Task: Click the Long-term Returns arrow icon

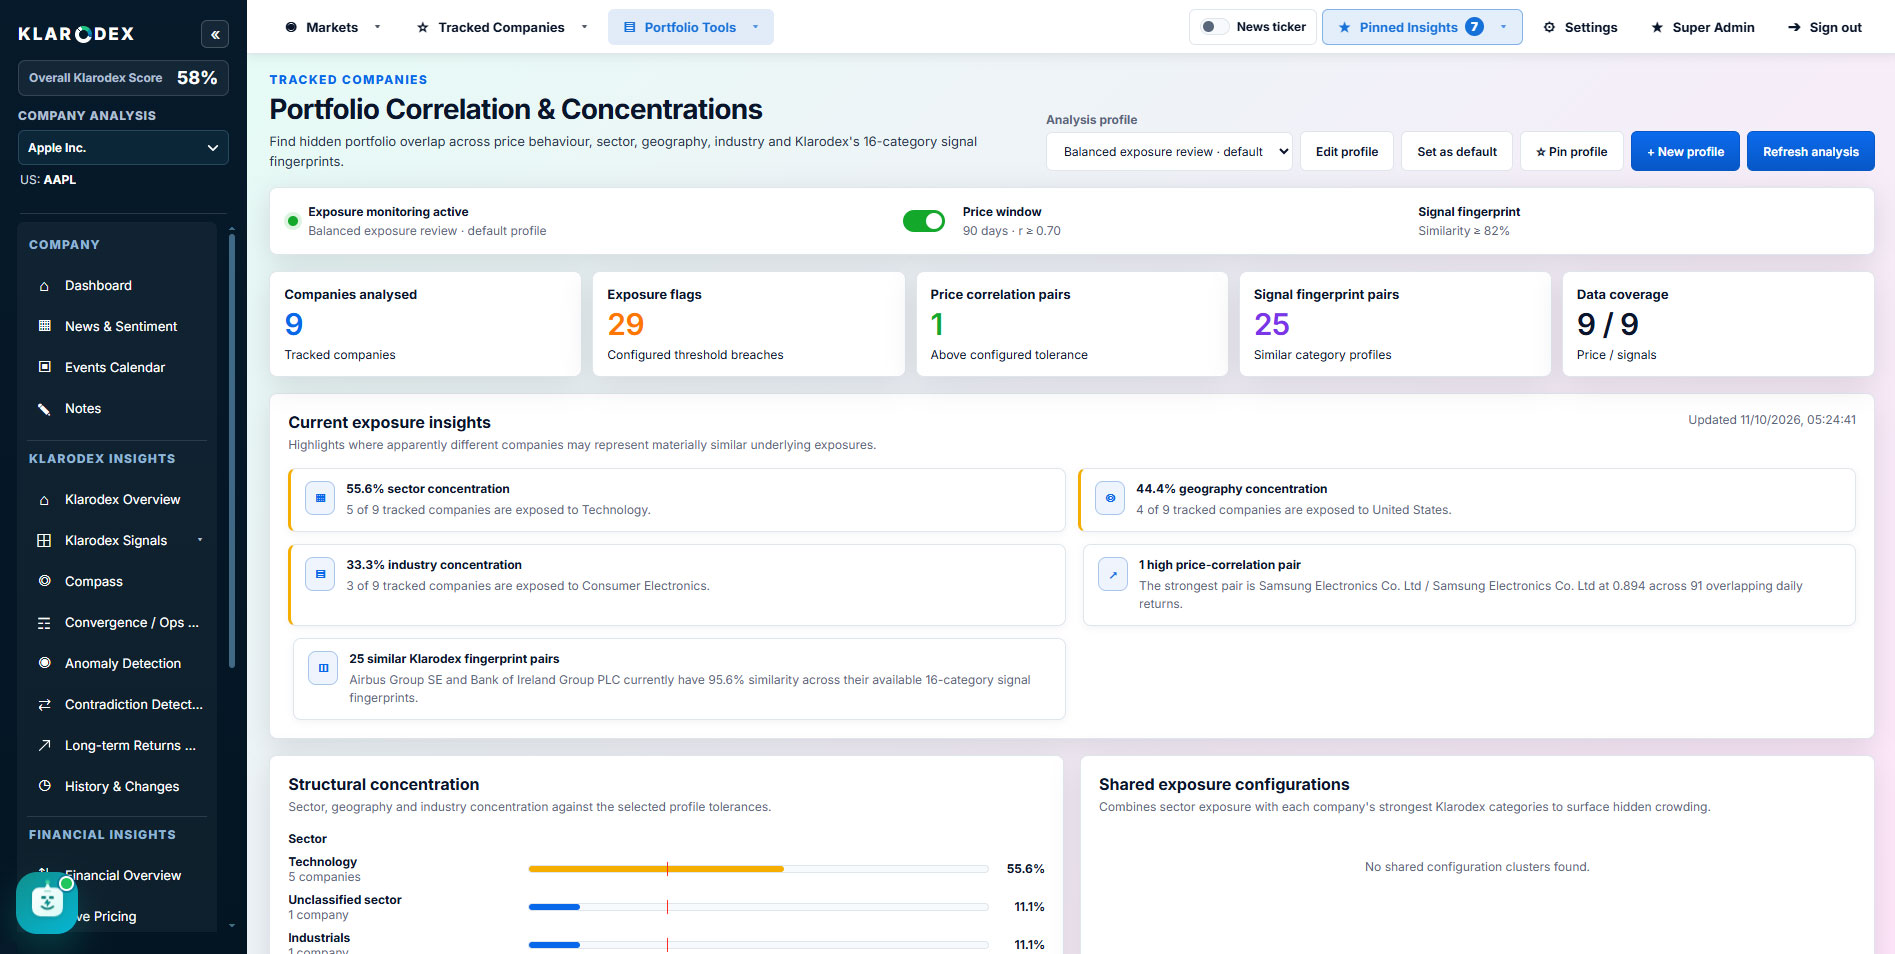Action: (x=44, y=745)
